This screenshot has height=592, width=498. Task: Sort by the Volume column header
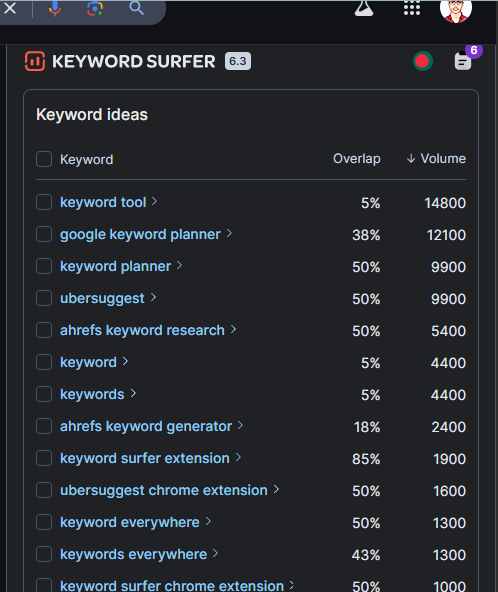point(436,159)
